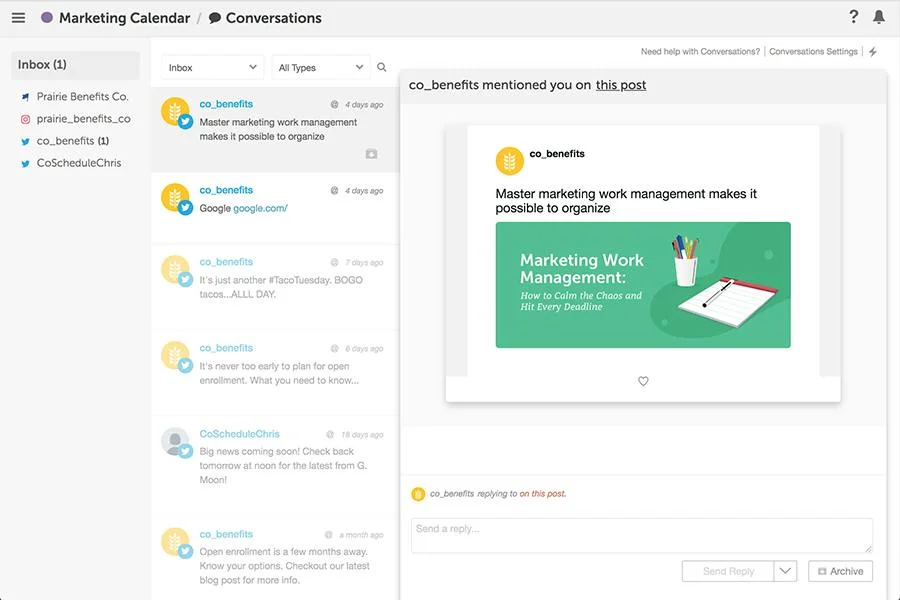This screenshot has height=600, width=900.
Task: Open the notifications bell
Action: [x=879, y=17]
